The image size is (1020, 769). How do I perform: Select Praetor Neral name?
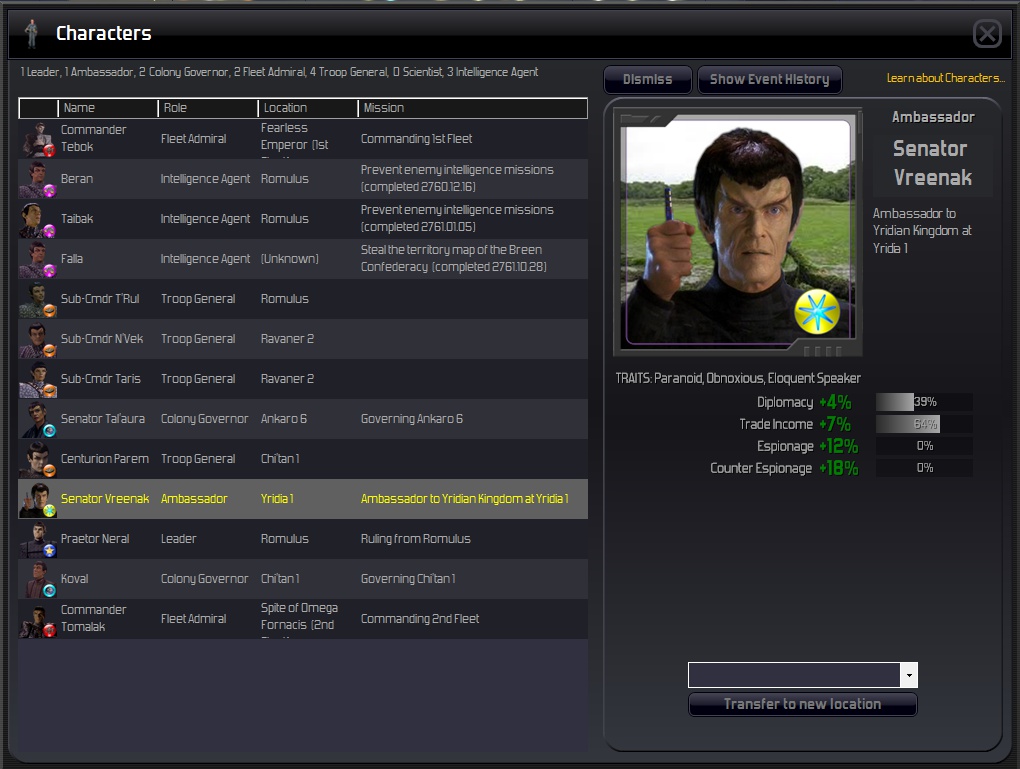95,539
